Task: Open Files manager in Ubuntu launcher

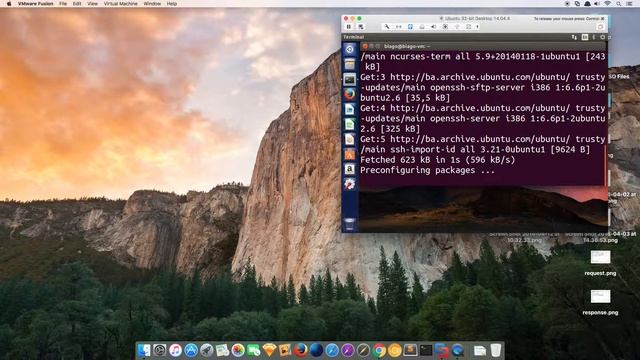Action: [x=350, y=64]
